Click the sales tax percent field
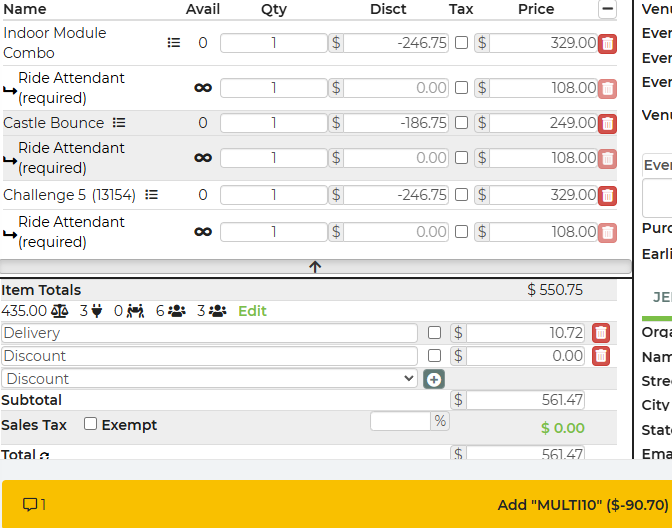This screenshot has width=672, height=528. pyautogui.click(x=401, y=421)
